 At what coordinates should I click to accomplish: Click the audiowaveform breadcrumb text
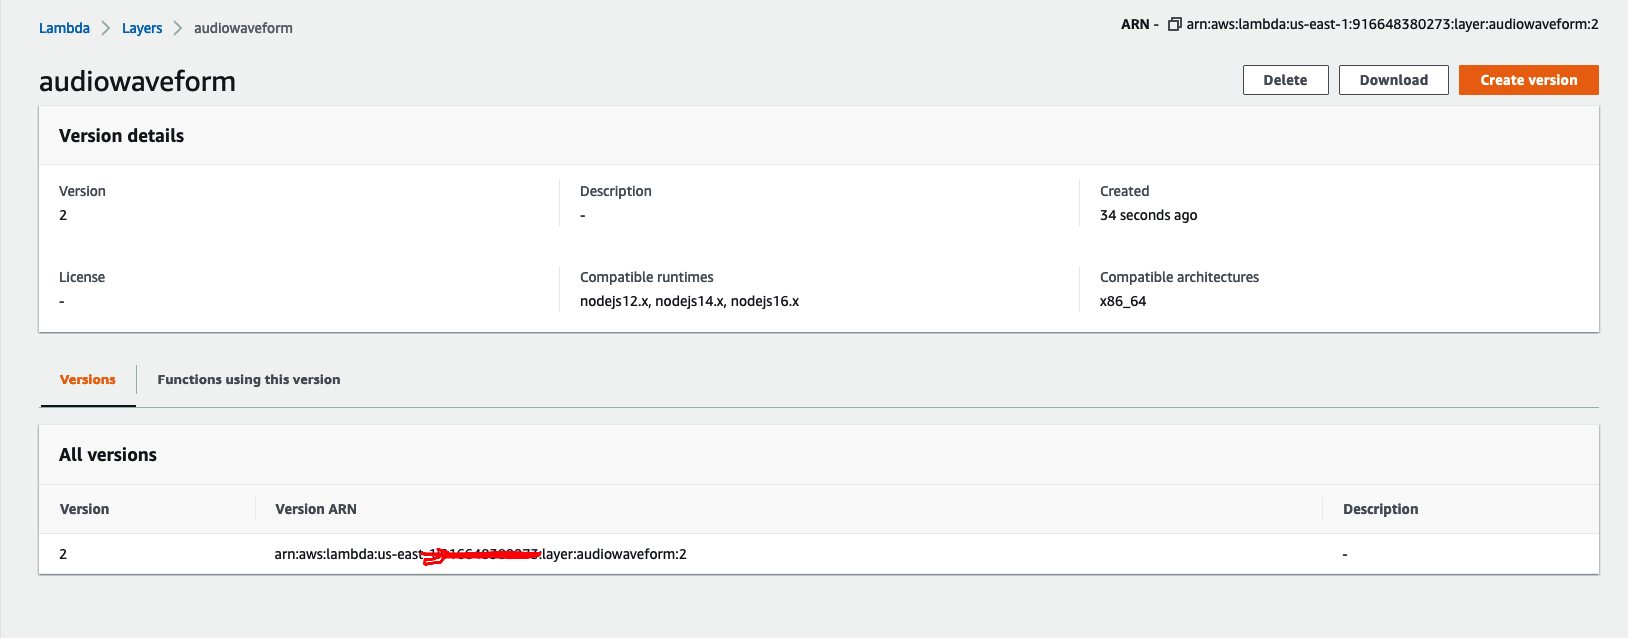[x=243, y=28]
